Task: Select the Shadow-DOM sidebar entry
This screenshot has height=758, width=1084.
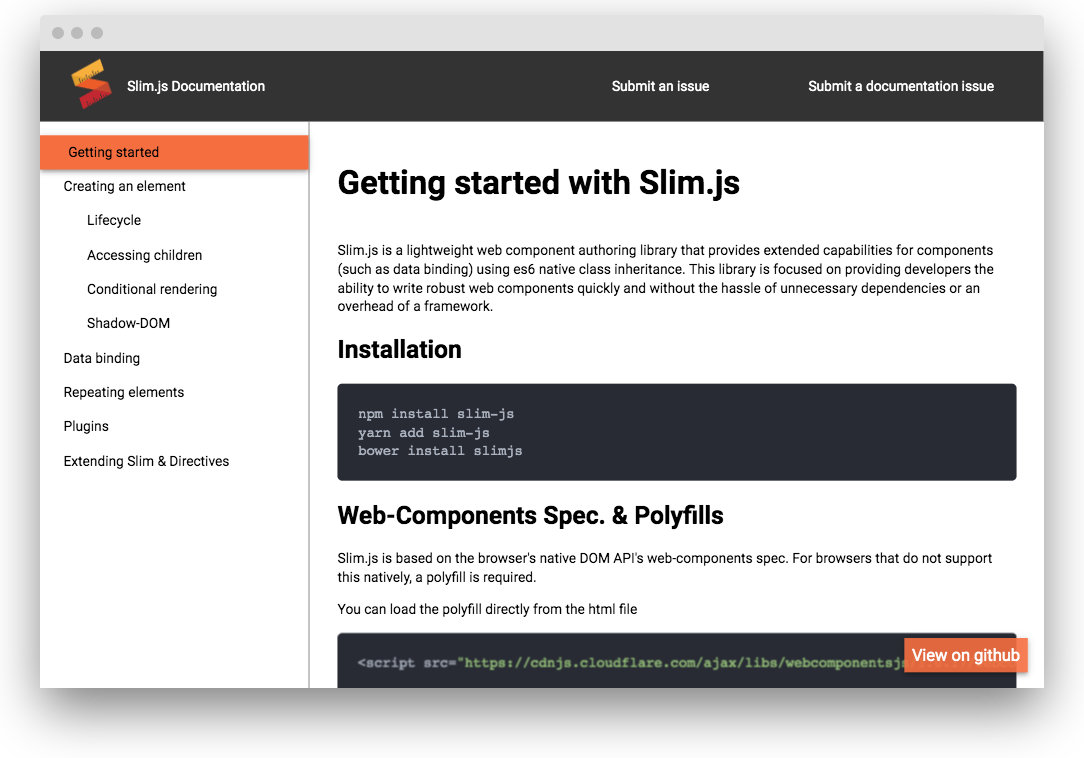Action: 129,323
